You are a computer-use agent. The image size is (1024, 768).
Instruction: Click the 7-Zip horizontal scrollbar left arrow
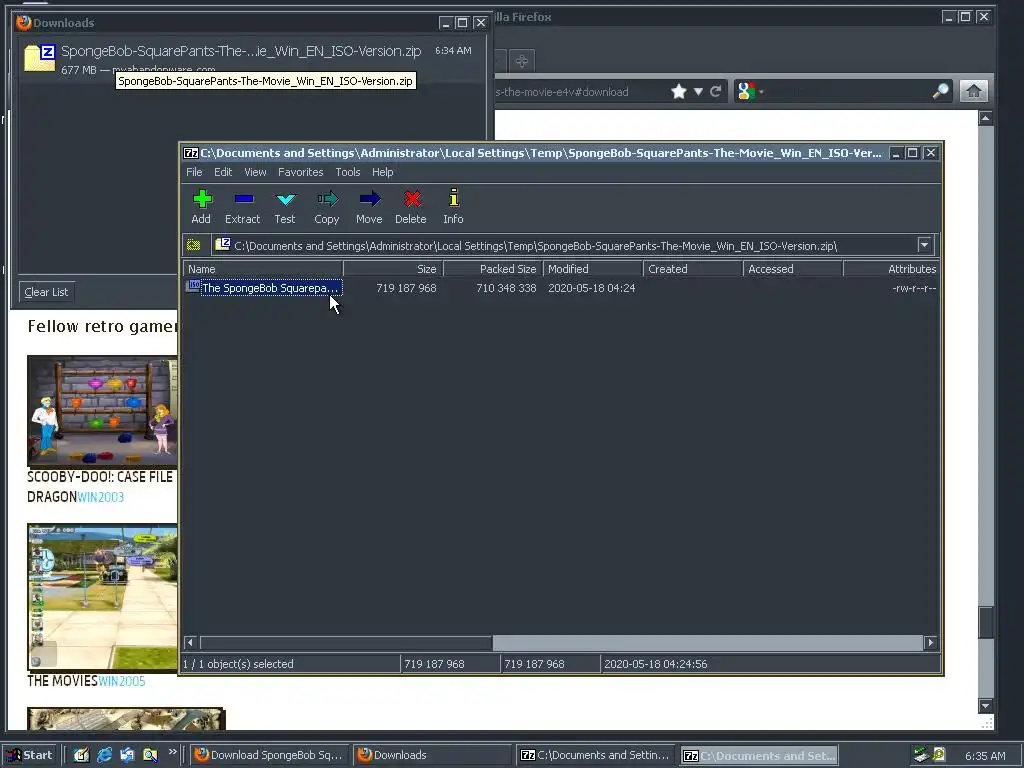click(x=190, y=643)
